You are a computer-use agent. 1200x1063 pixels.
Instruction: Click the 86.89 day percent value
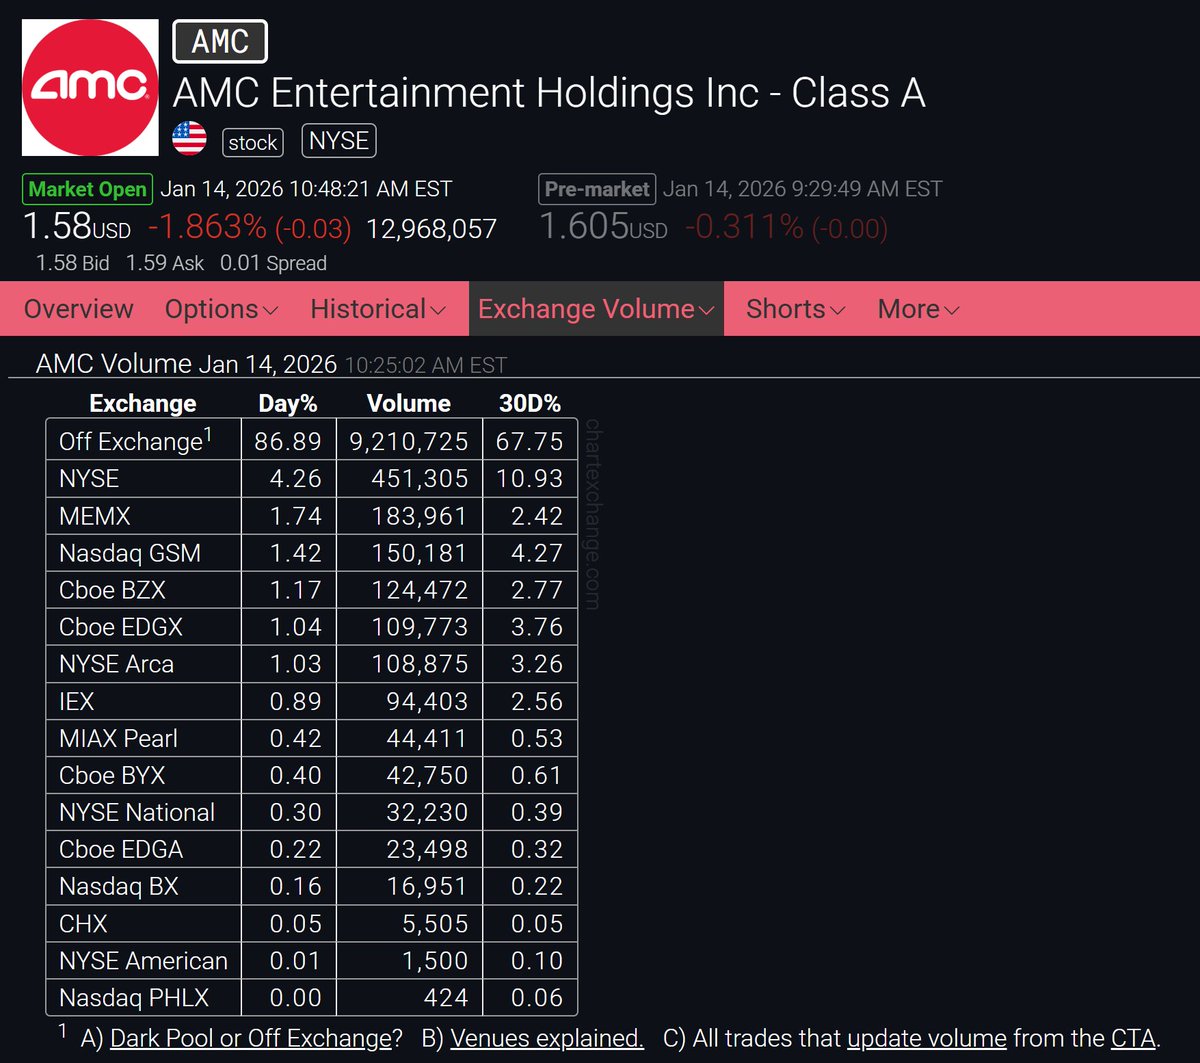288,441
